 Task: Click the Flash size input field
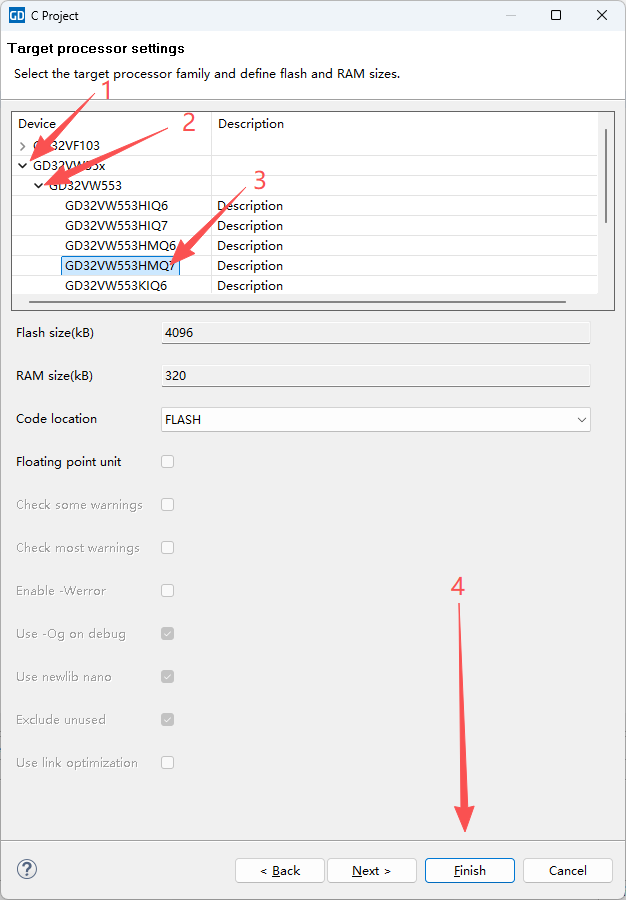[375, 332]
